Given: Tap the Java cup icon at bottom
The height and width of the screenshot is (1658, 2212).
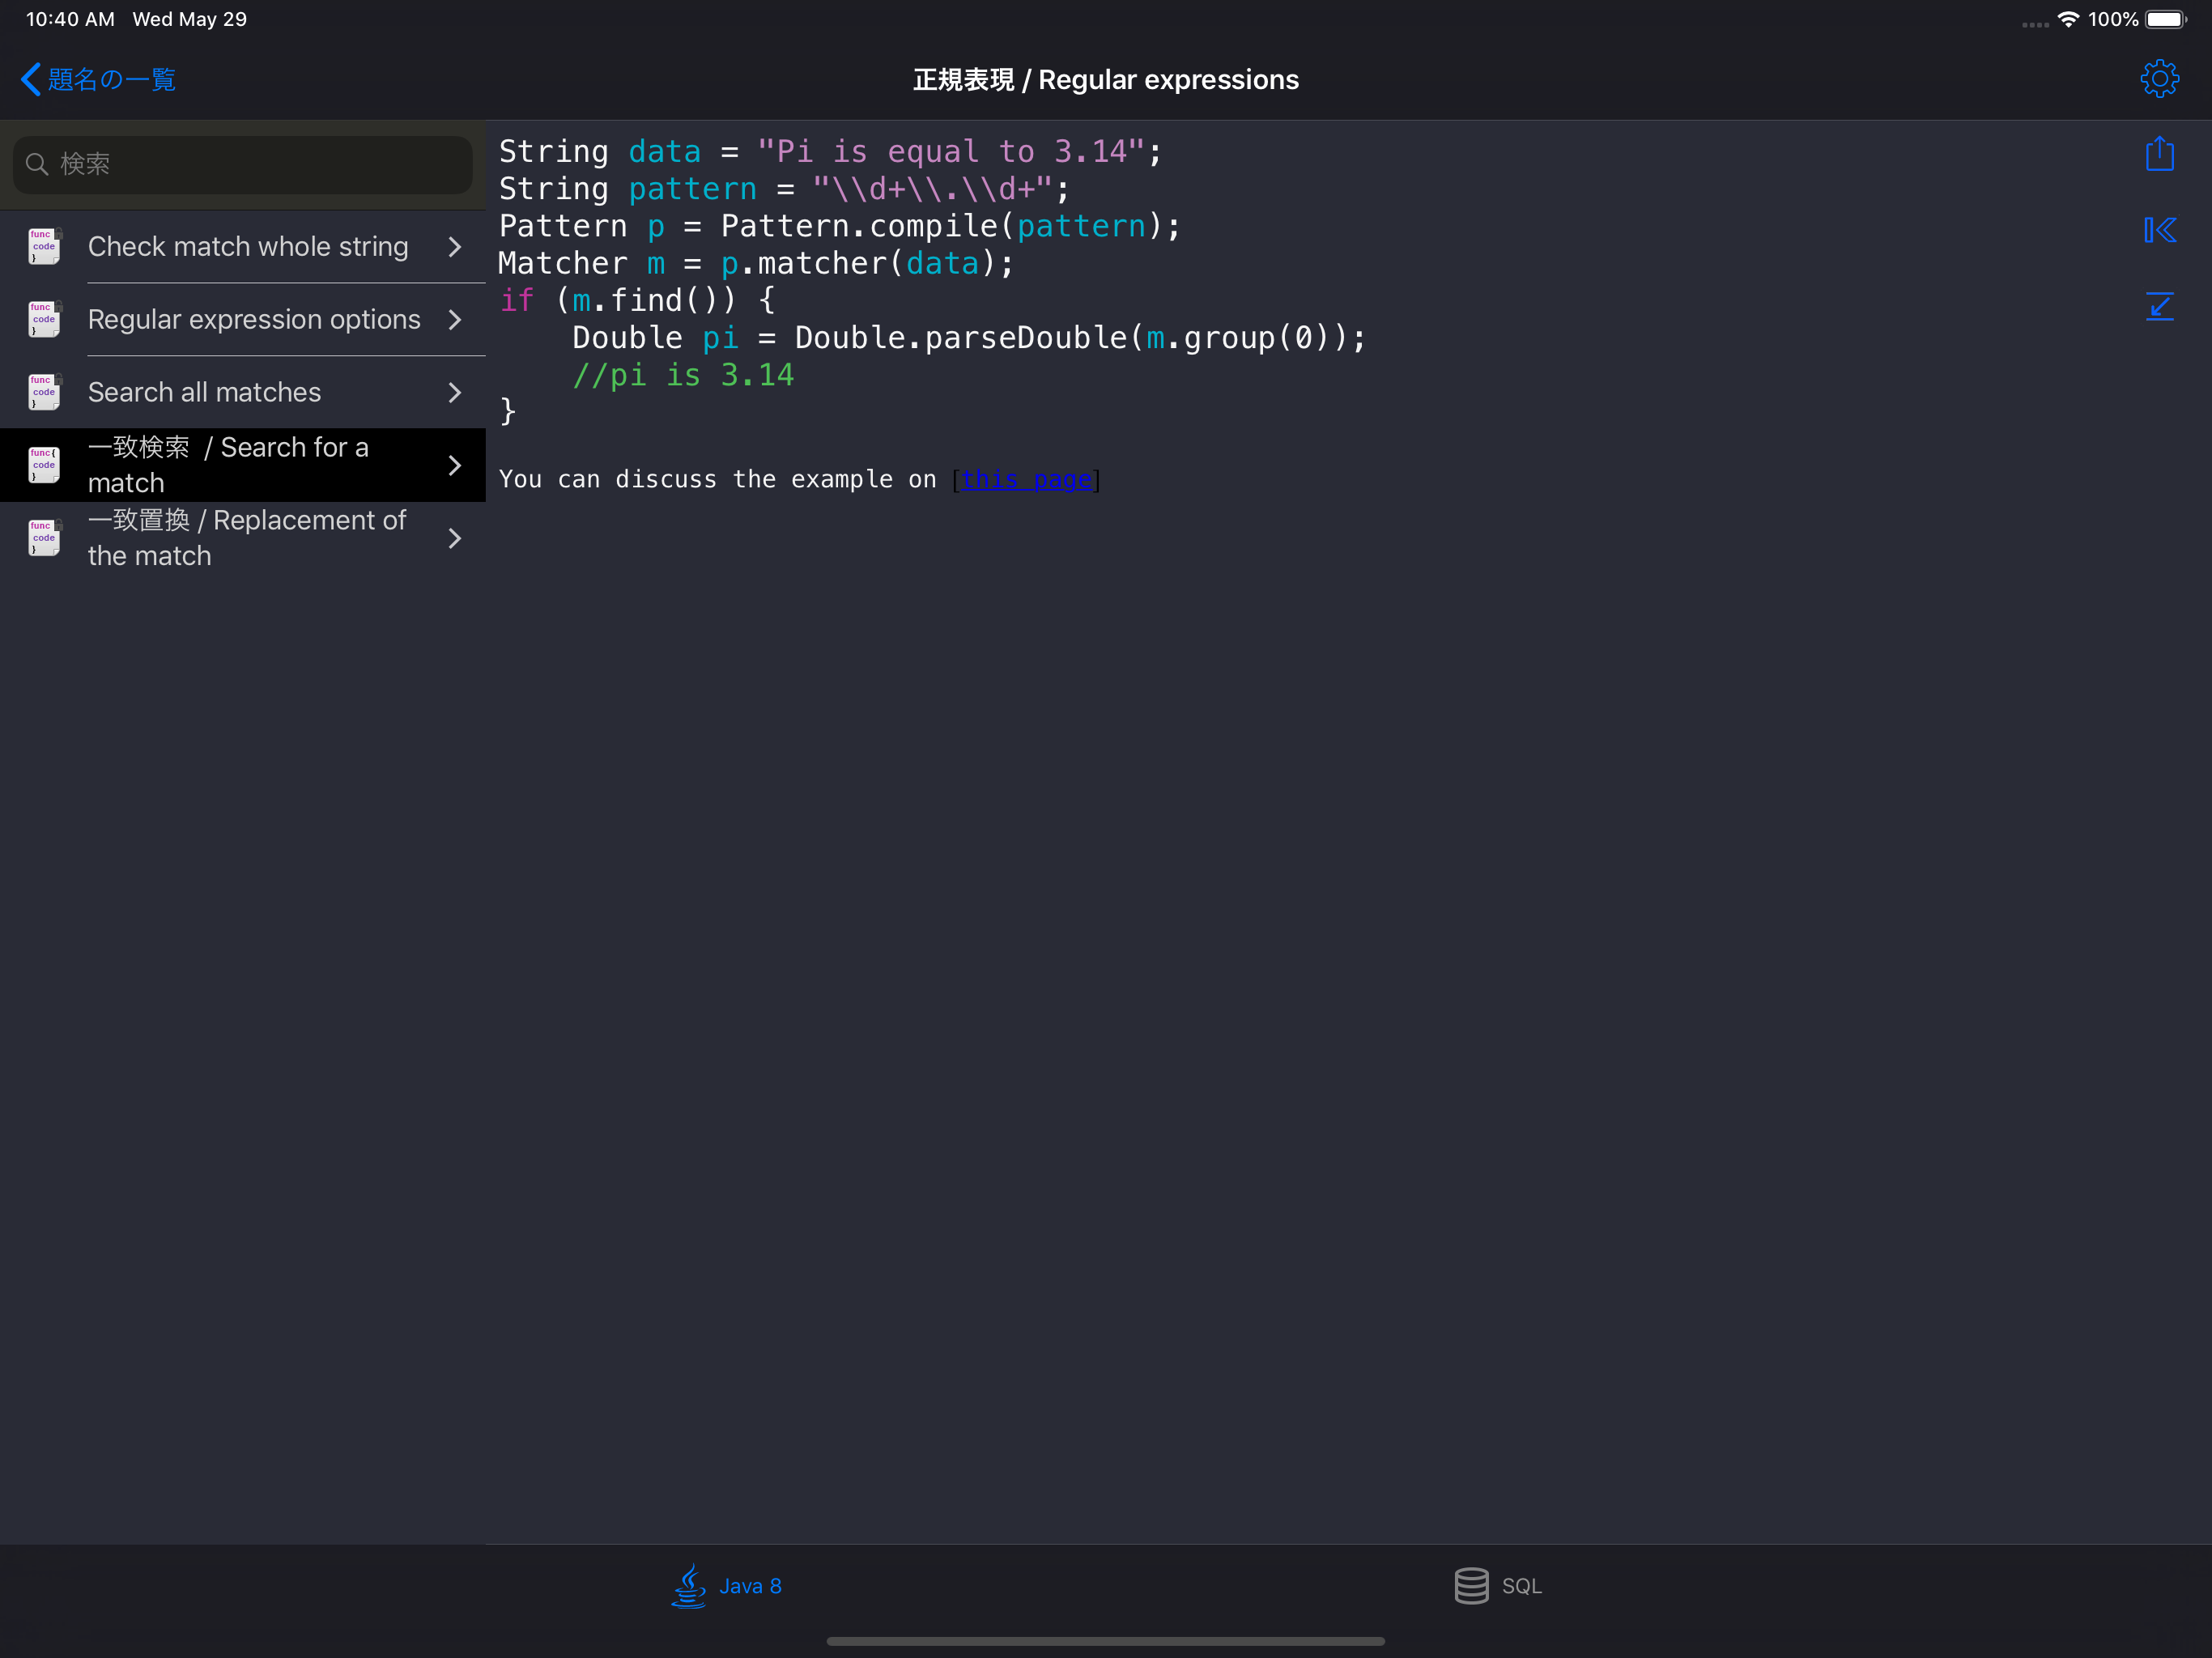Looking at the screenshot, I should [x=688, y=1585].
